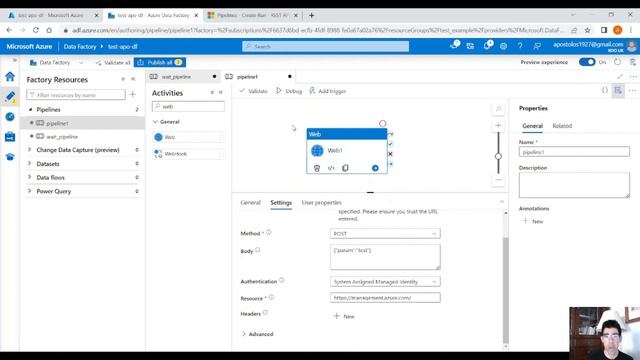Open the Manage toolbox icon in sidebar

(x=10, y=137)
